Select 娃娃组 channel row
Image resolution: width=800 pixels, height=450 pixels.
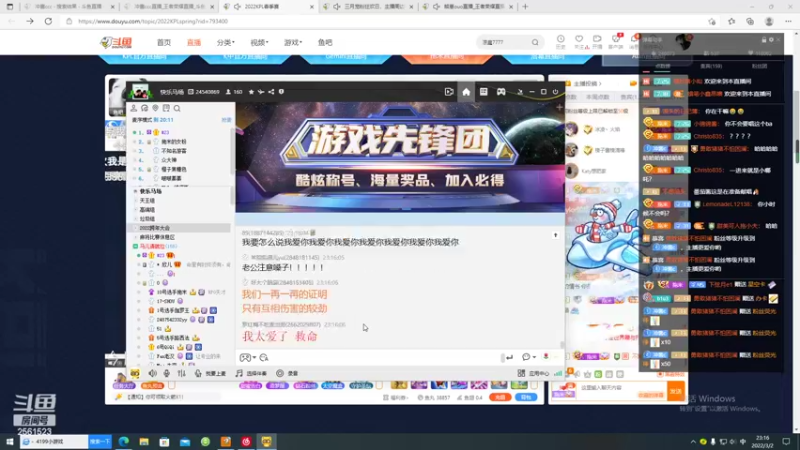click(x=147, y=219)
